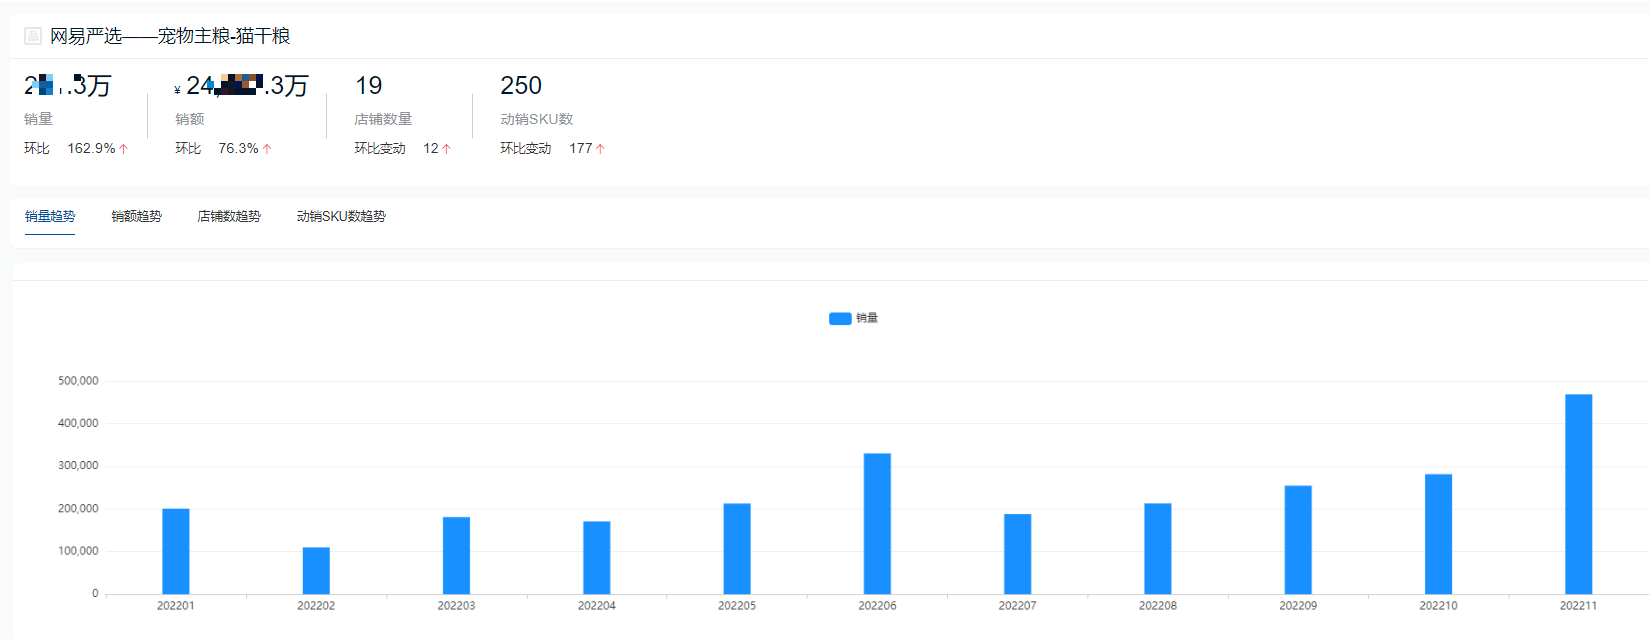Click the up arrow next to 76.3%
Image resolution: width=1649 pixels, height=640 pixels.
click(267, 149)
